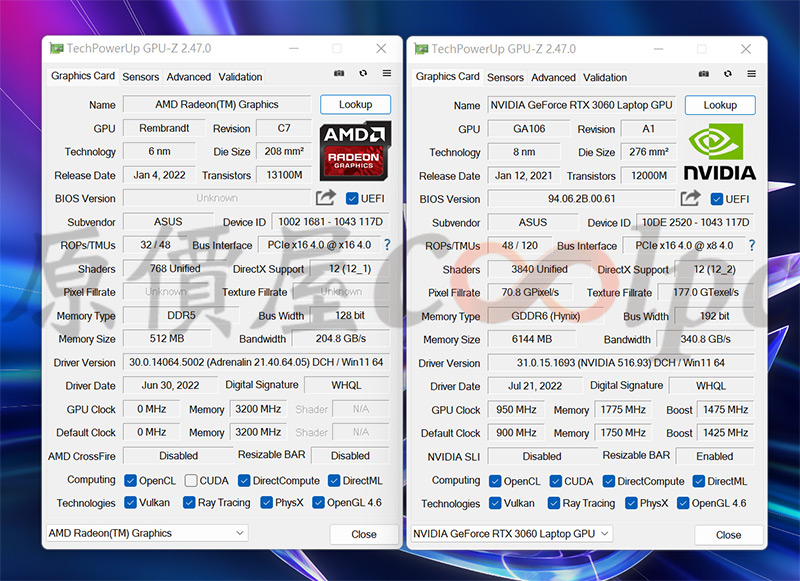Click the screenshot camera icon in AMD window
The height and width of the screenshot is (581, 800).
click(339, 73)
